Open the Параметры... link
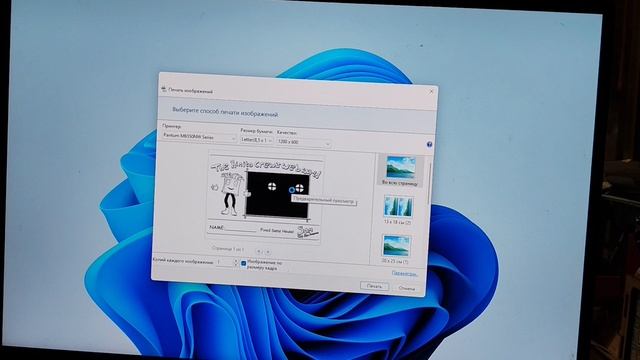640x360 pixels. click(404, 273)
